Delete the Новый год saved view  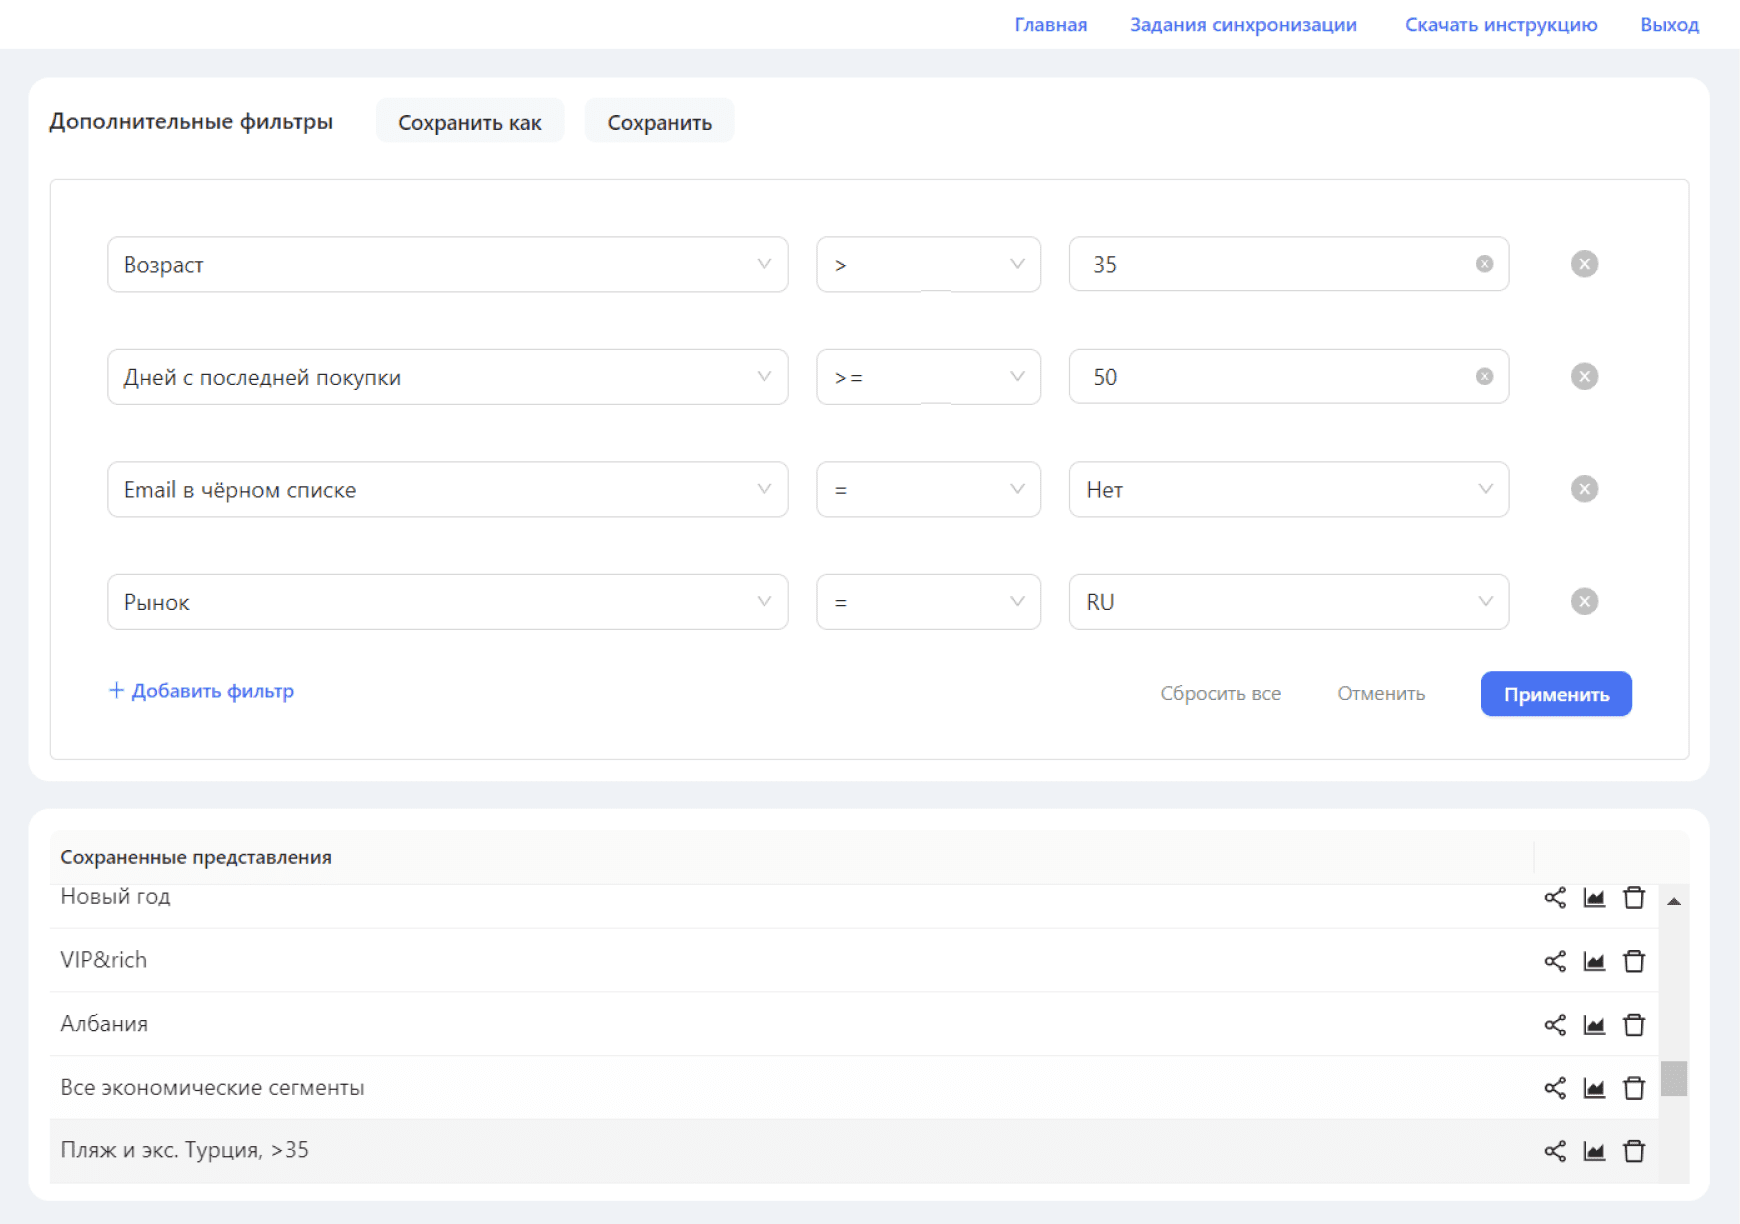(x=1633, y=898)
